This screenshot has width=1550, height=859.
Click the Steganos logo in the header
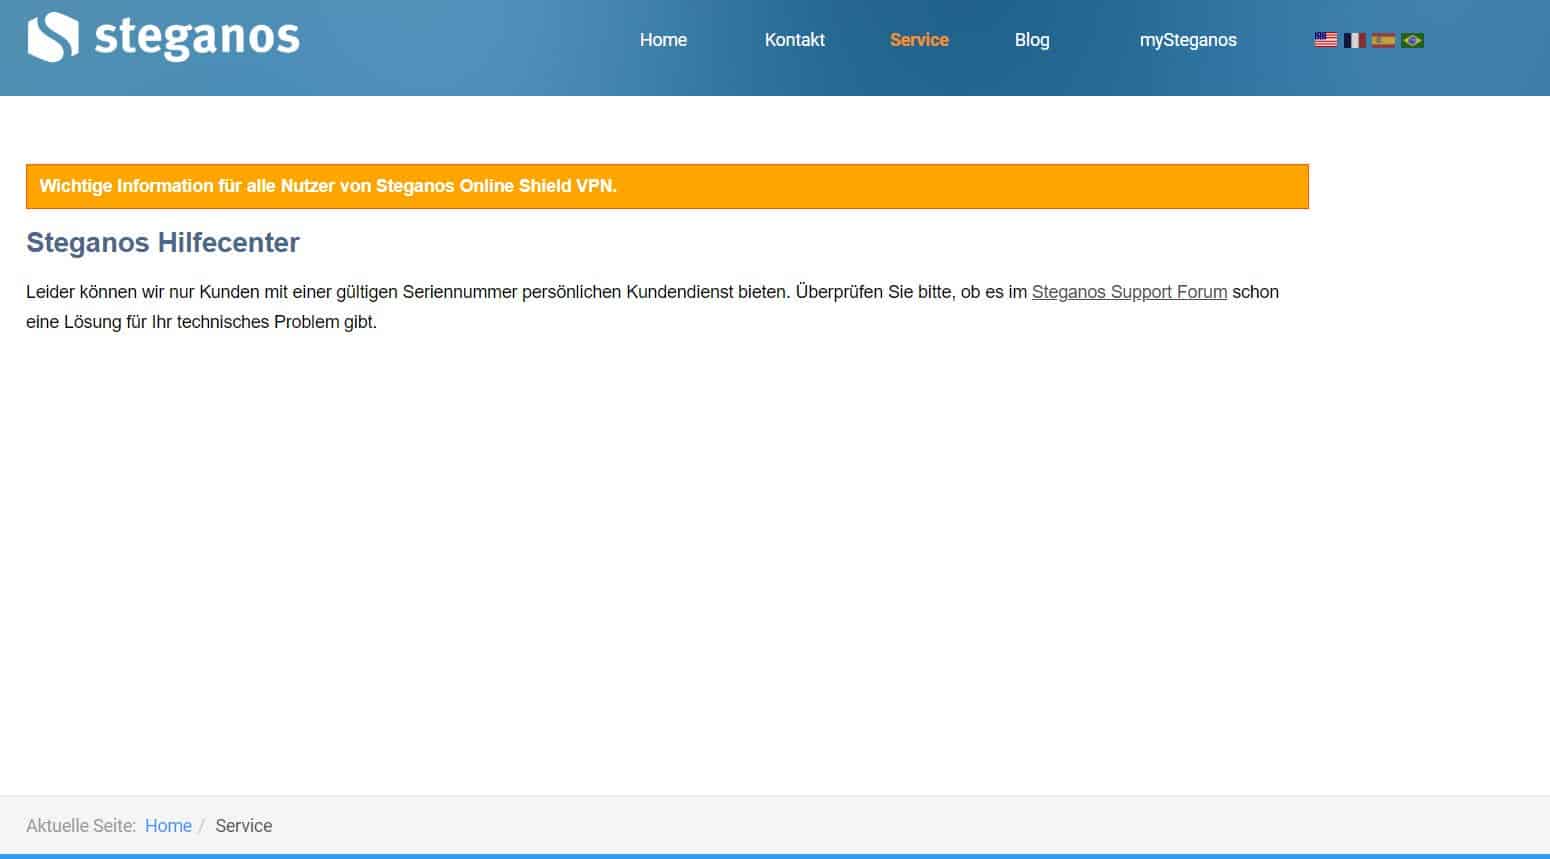tap(163, 37)
